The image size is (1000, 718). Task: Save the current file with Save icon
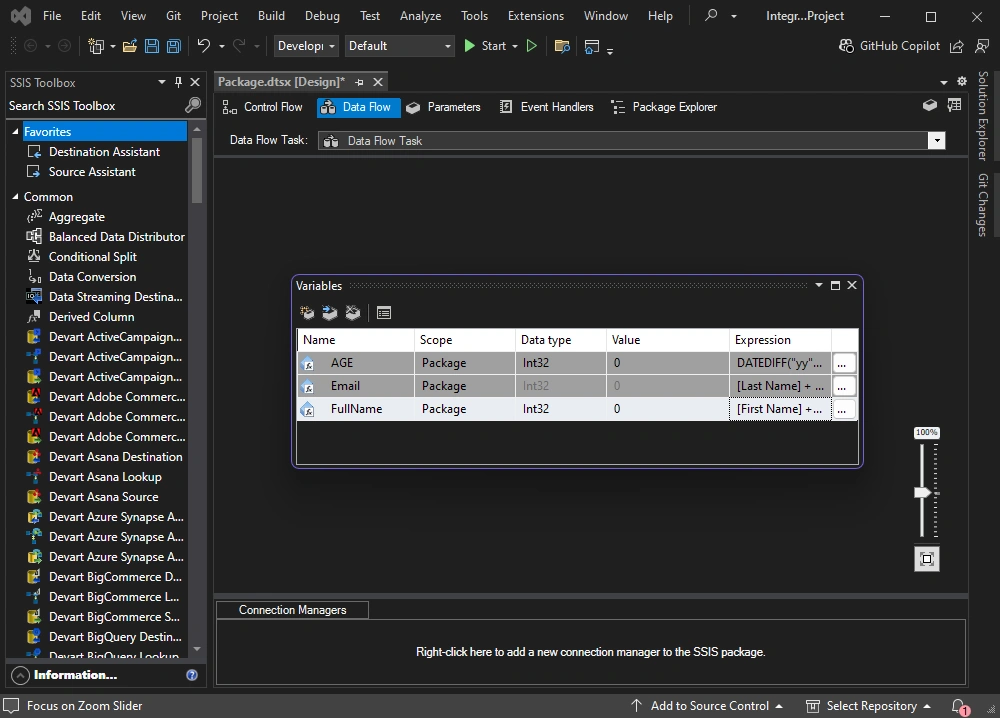pyautogui.click(x=152, y=46)
